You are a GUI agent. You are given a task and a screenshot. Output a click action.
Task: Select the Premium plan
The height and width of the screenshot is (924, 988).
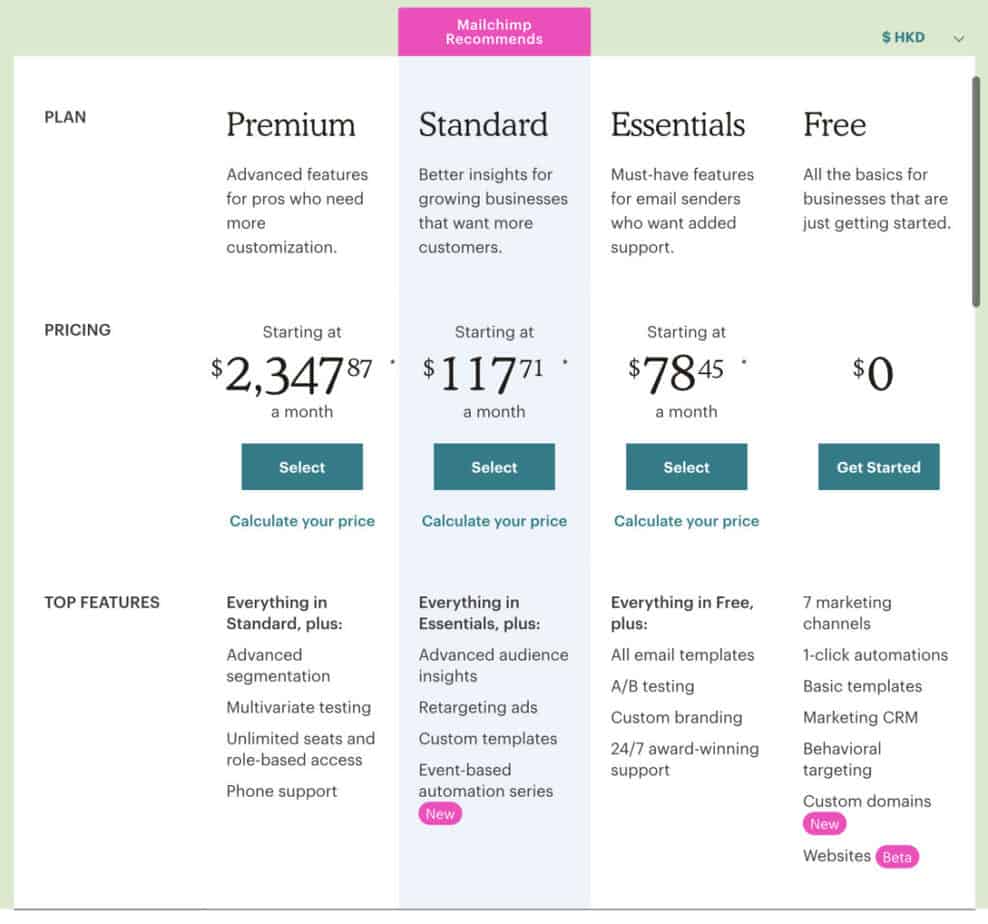click(x=302, y=467)
